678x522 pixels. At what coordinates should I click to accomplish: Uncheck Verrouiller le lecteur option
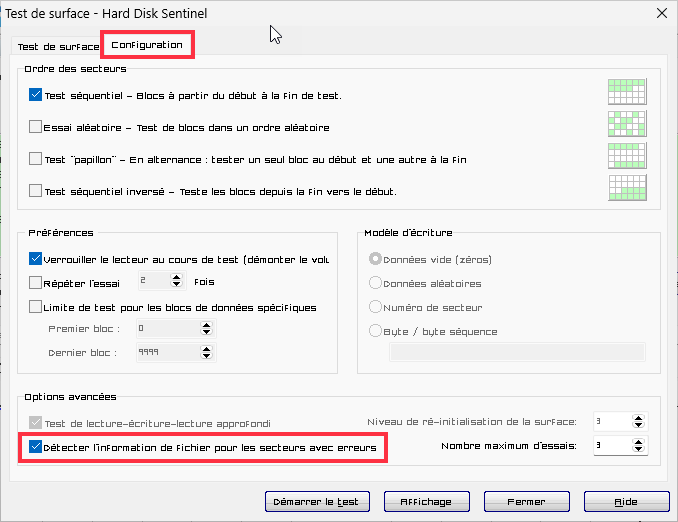coord(36,259)
